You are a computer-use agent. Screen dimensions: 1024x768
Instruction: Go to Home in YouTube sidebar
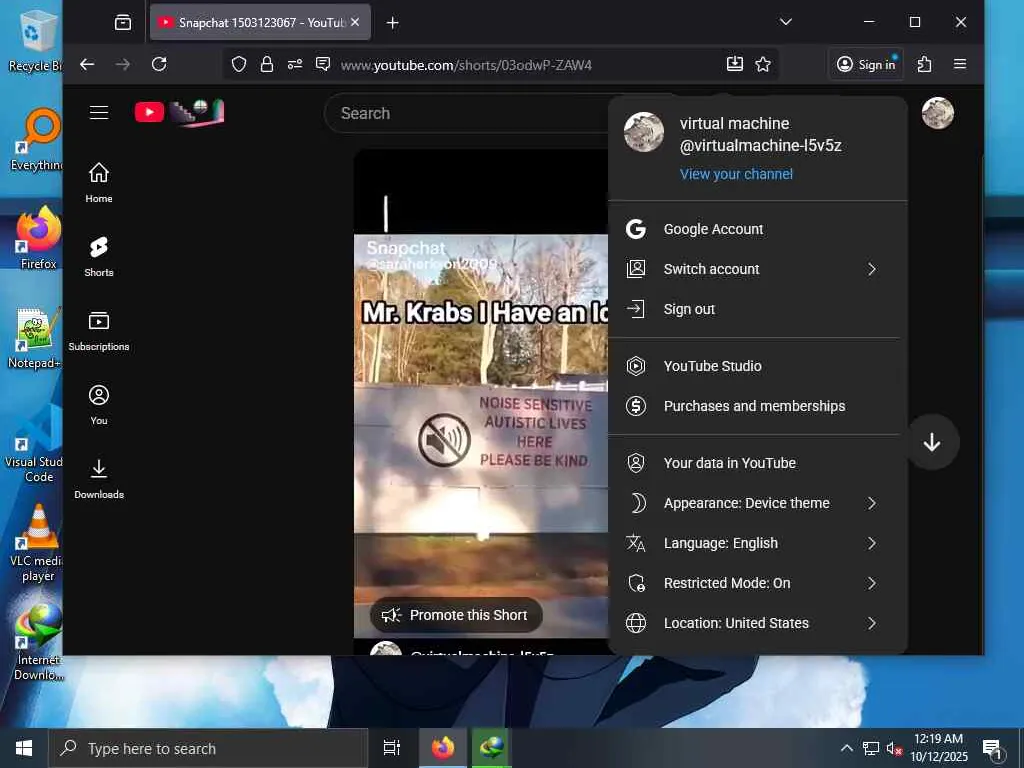99,183
